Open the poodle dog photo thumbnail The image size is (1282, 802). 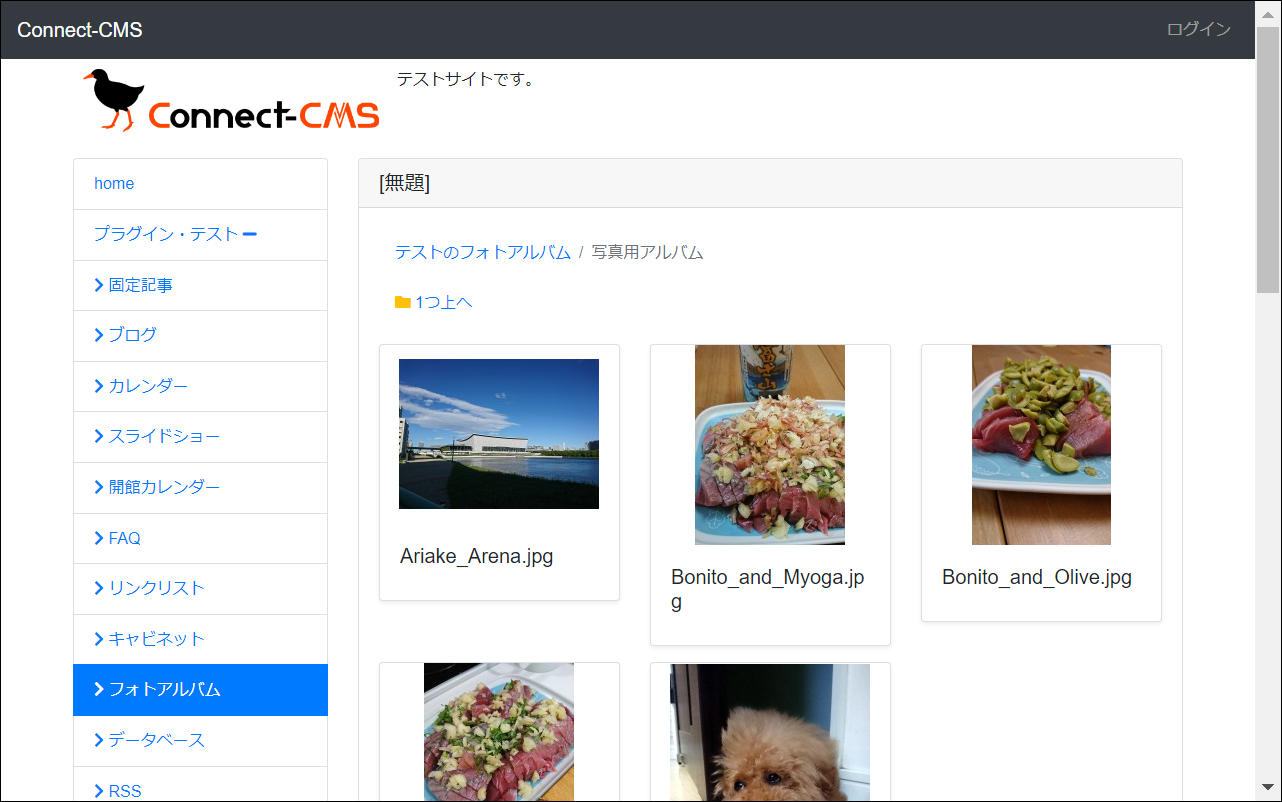770,732
